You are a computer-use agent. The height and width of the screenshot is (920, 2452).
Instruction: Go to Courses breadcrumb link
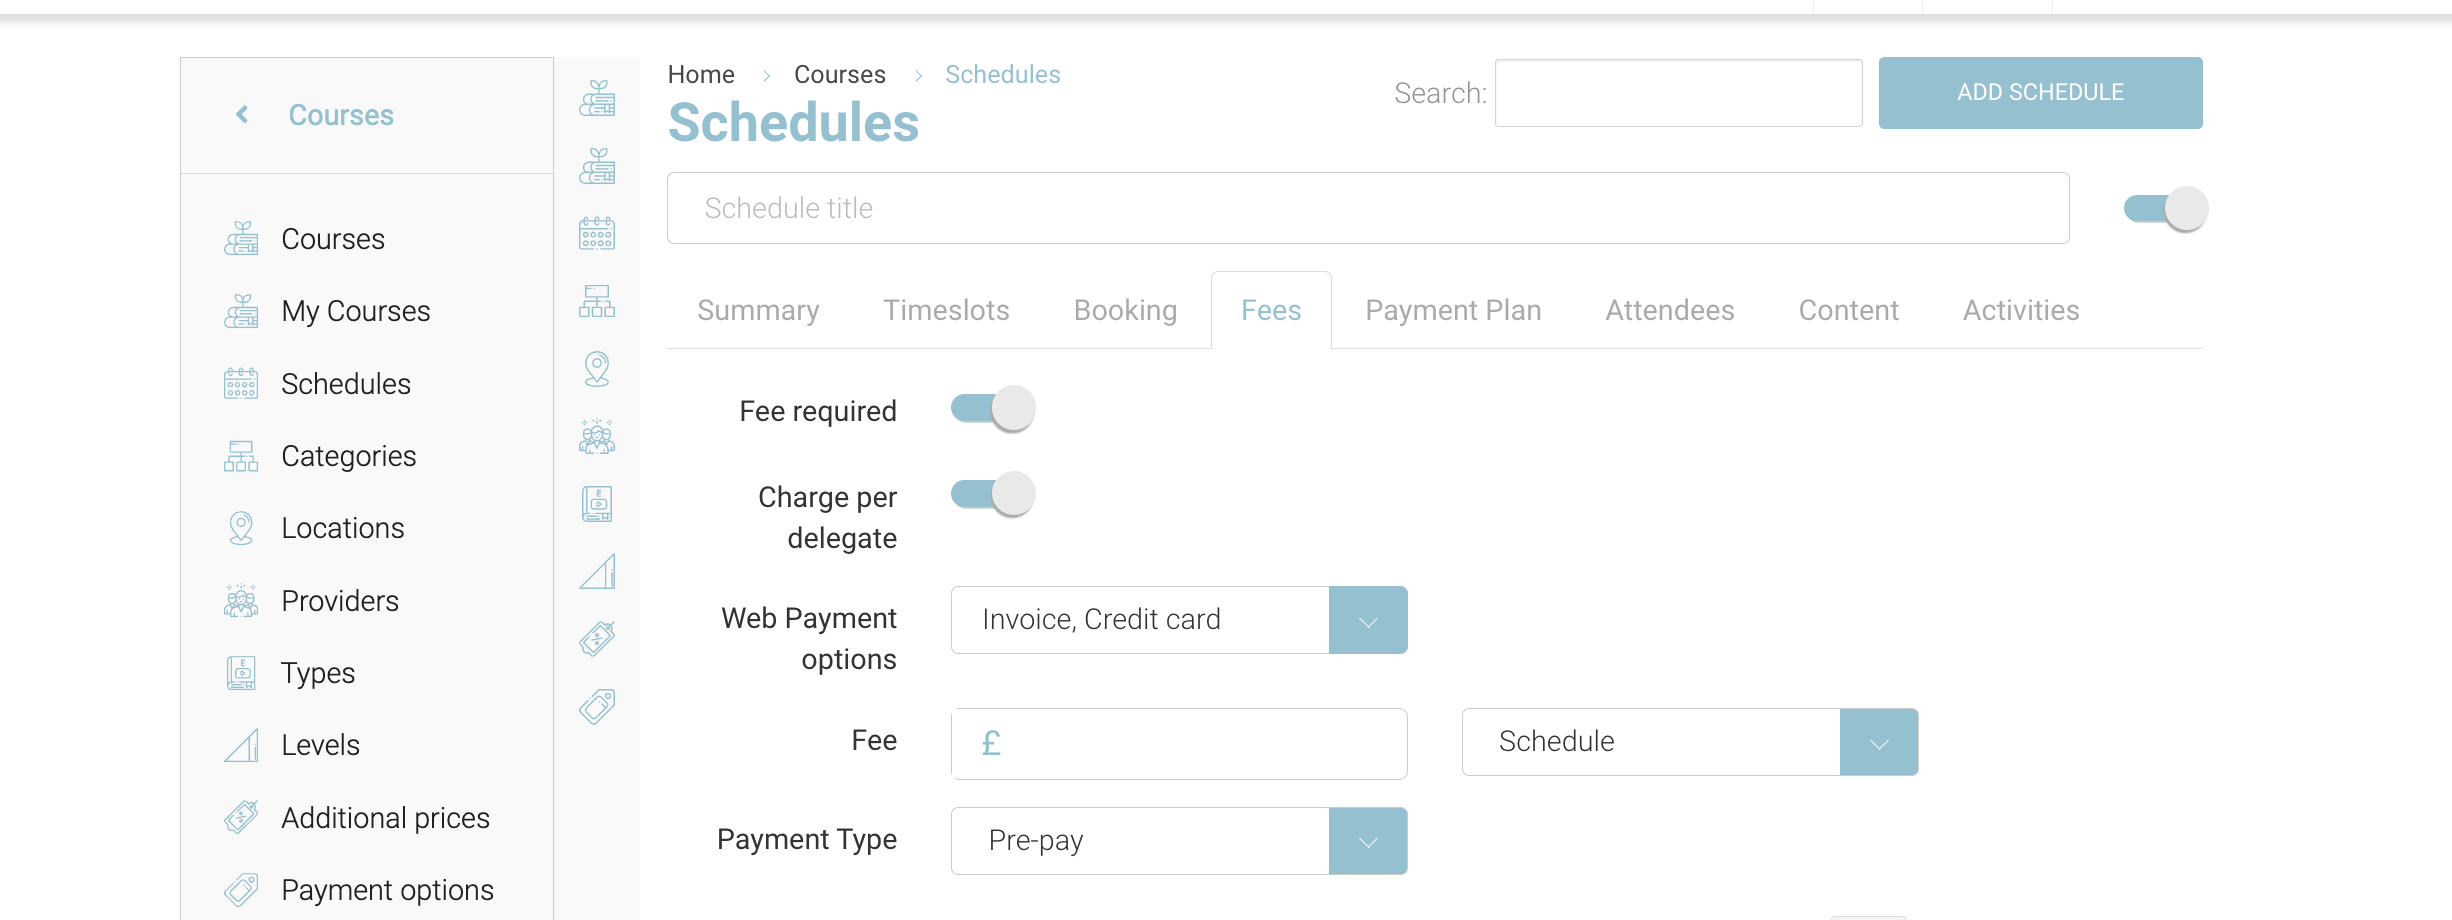[x=839, y=75]
